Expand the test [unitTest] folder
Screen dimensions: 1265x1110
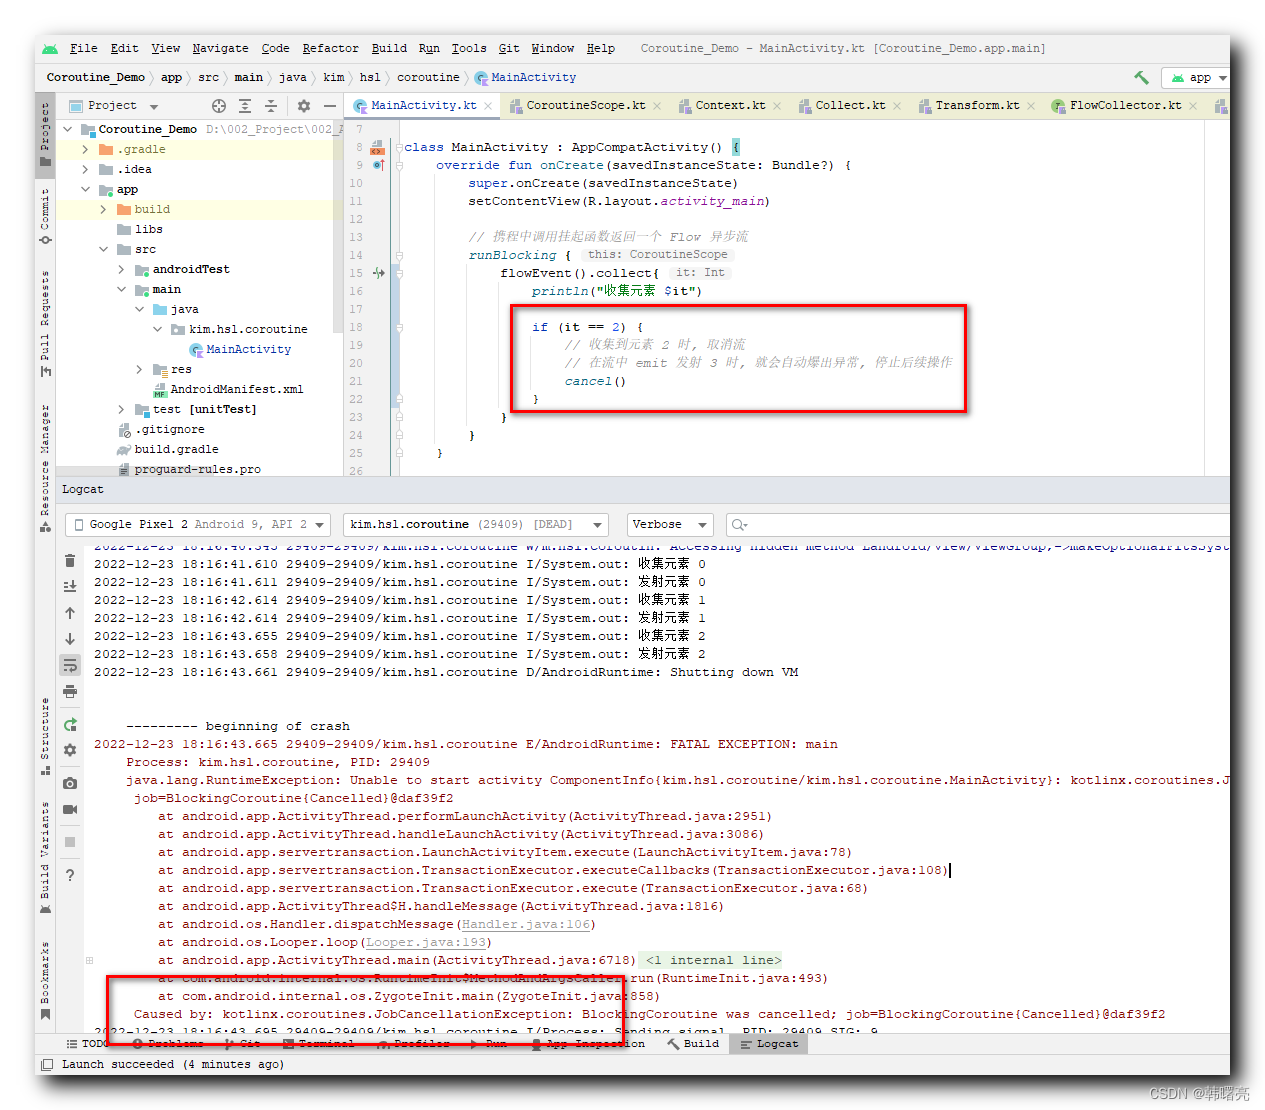122,409
